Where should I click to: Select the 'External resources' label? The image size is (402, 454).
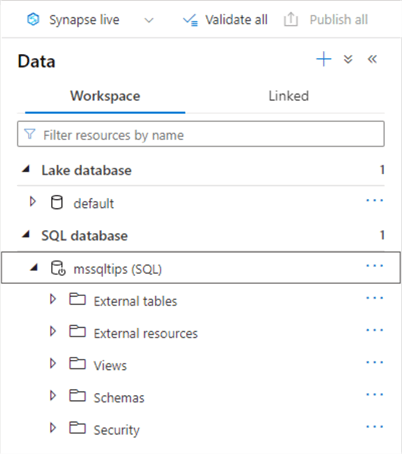point(146,333)
